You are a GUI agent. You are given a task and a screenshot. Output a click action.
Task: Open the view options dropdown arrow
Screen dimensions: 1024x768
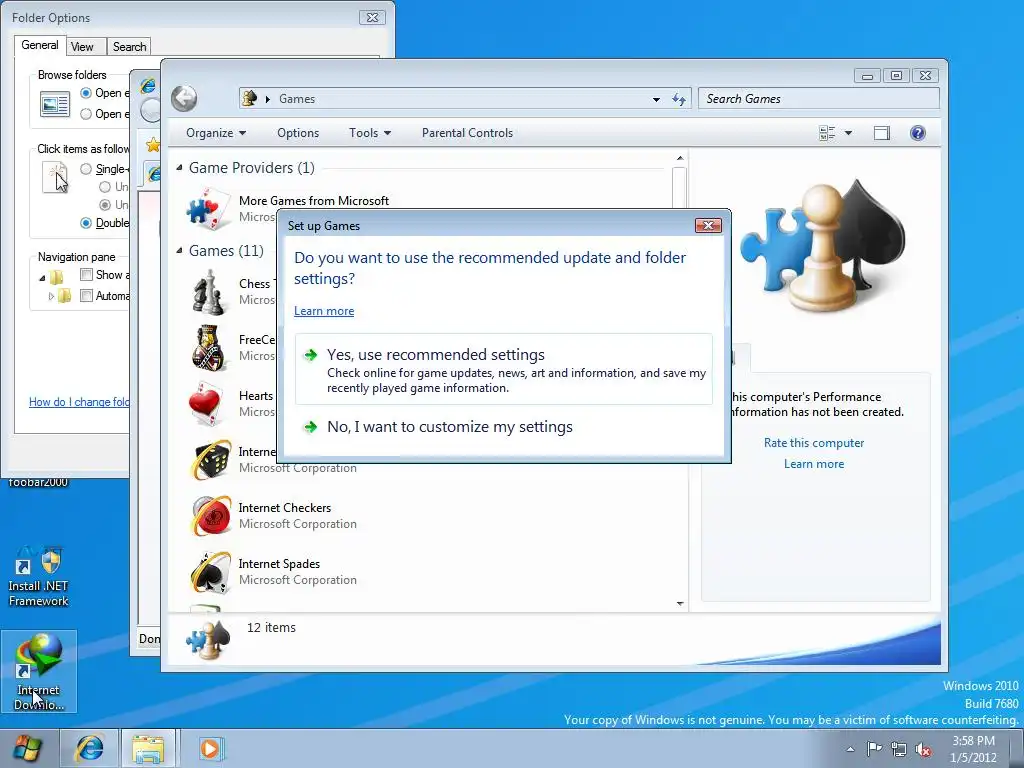848,133
